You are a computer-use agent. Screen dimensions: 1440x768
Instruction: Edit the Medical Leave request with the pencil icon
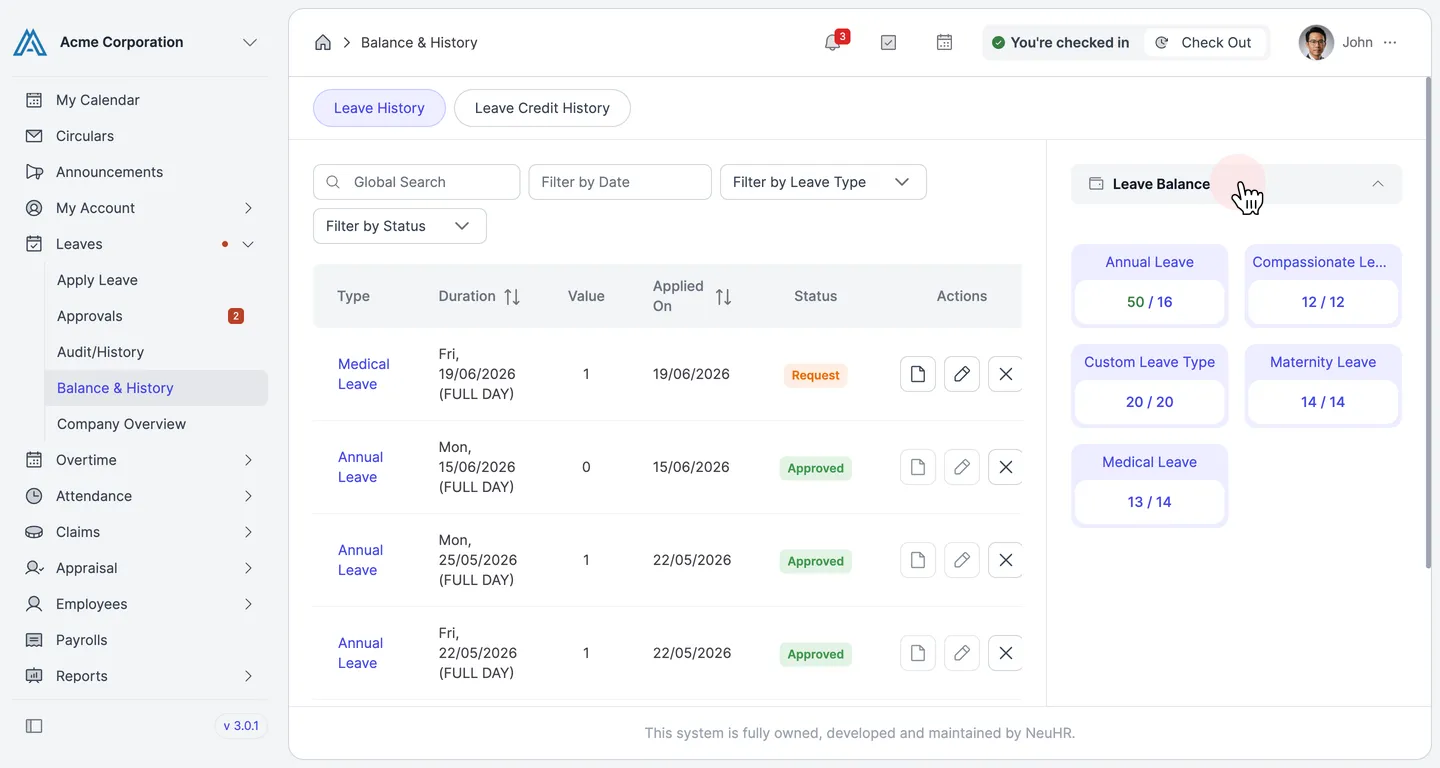point(962,374)
